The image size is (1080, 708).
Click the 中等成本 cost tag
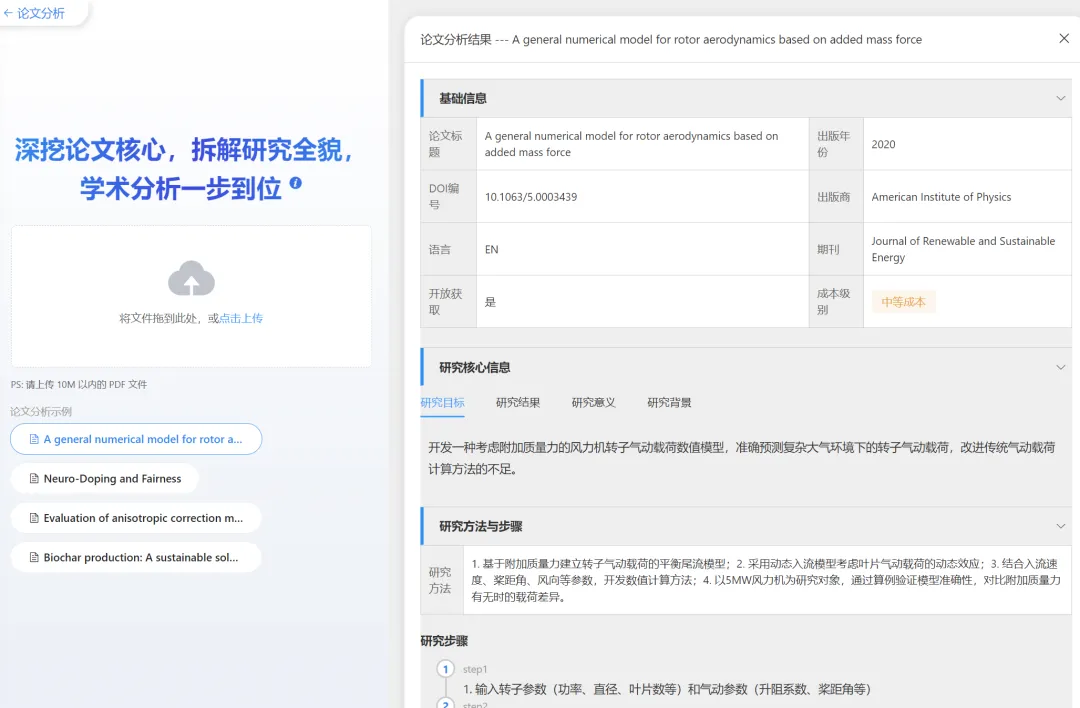point(903,302)
